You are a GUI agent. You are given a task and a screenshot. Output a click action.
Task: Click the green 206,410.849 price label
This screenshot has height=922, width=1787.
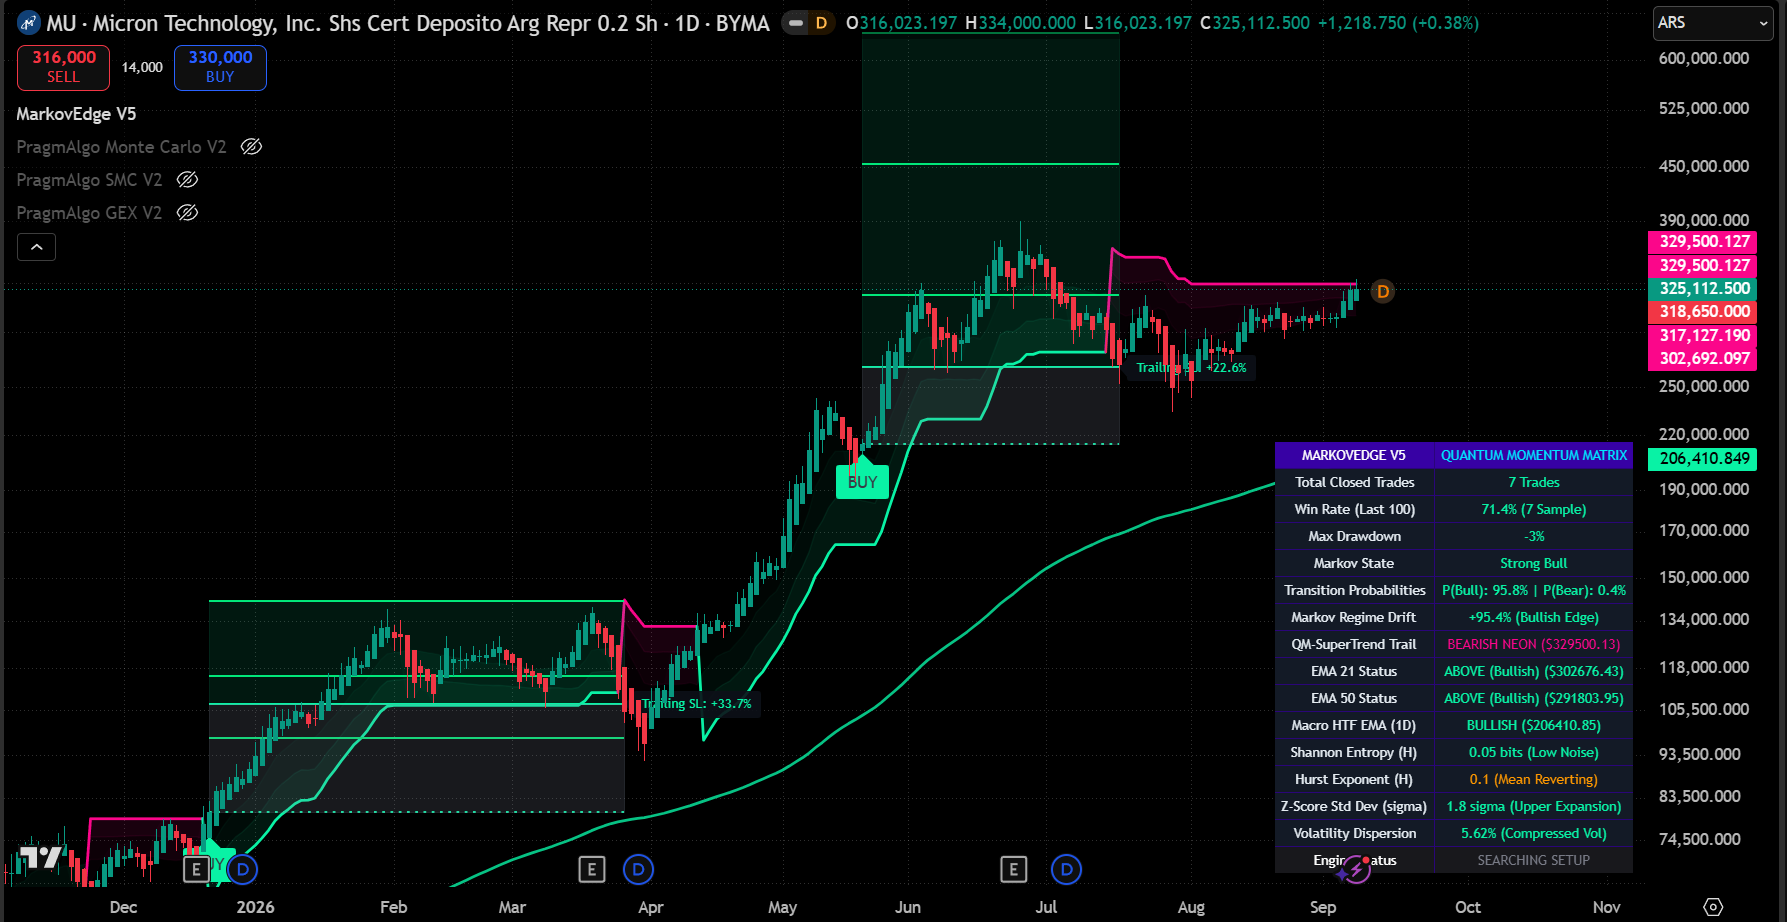point(1702,459)
